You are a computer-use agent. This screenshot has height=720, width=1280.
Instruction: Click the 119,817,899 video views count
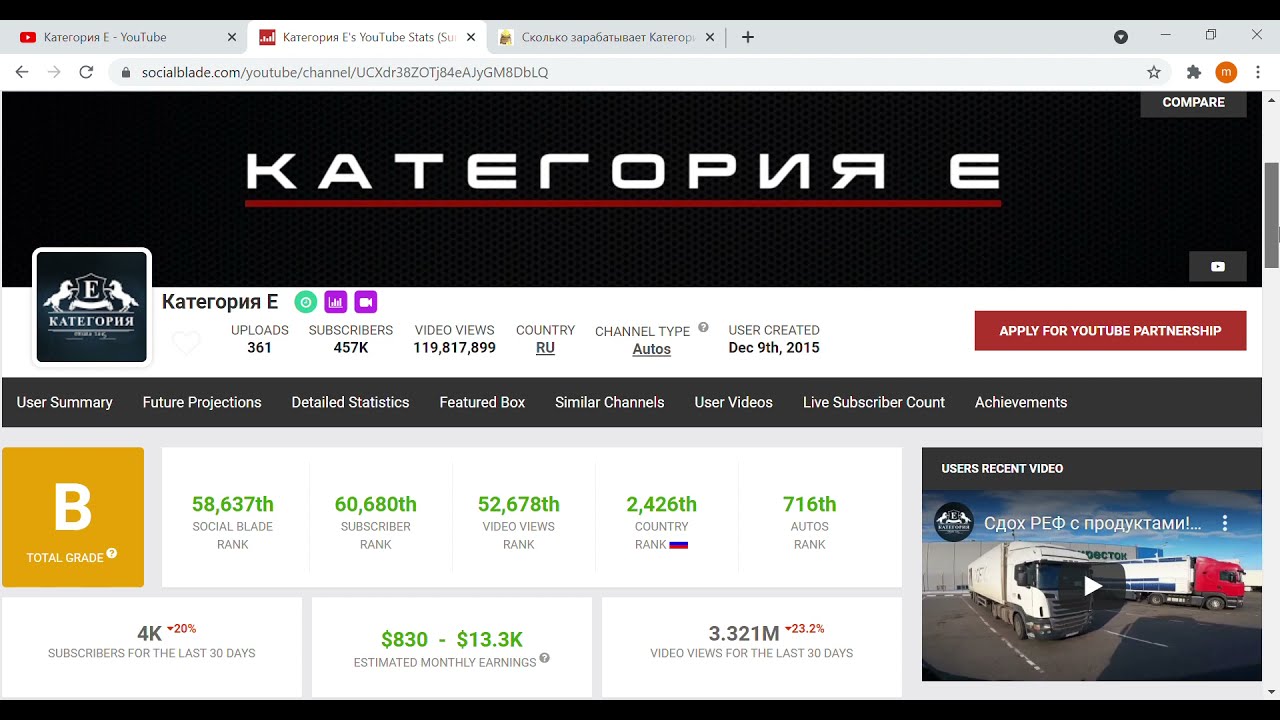coord(455,348)
